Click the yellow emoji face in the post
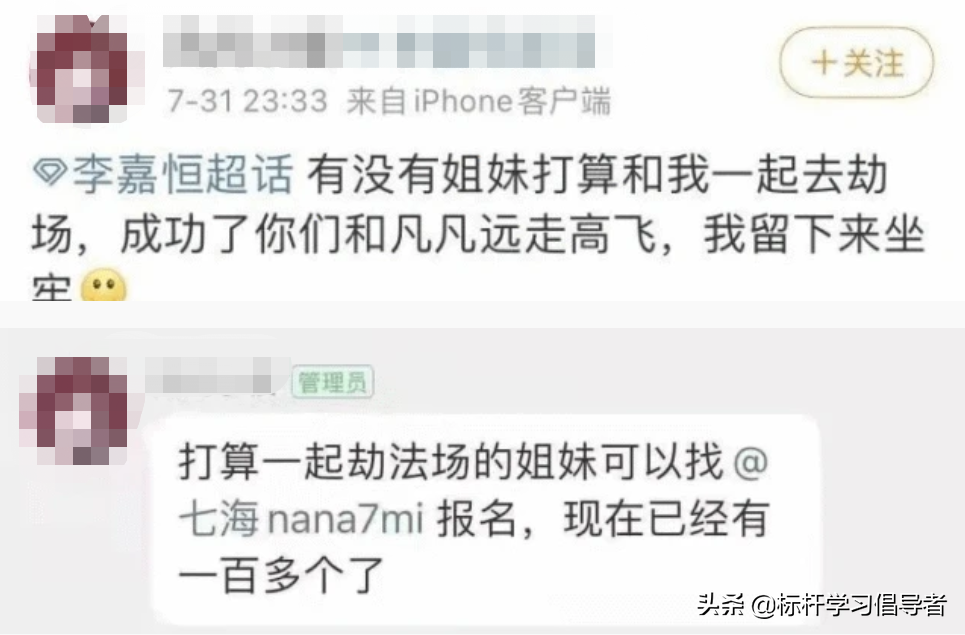Image resolution: width=965 pixels, height=635 pixels. (x=103, y=287)
